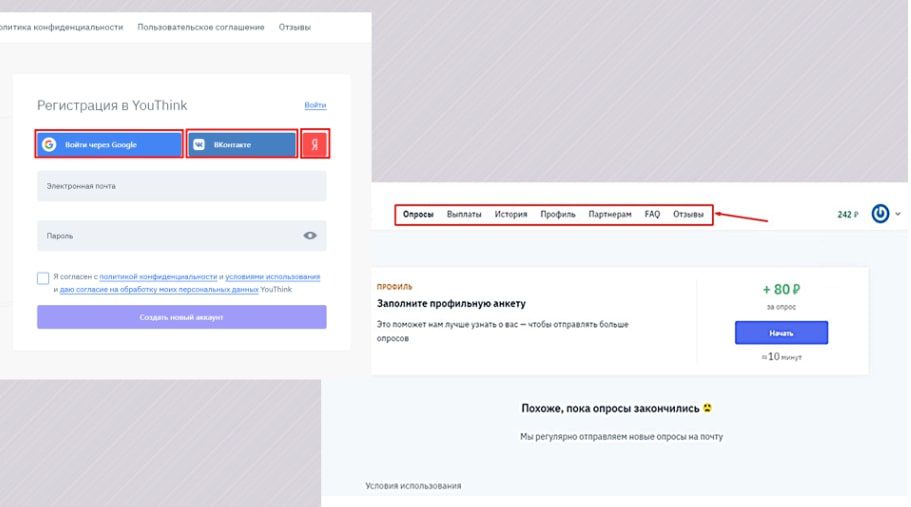
Task: Focus the Пароль input field
Action: click(x=181, y=236)
